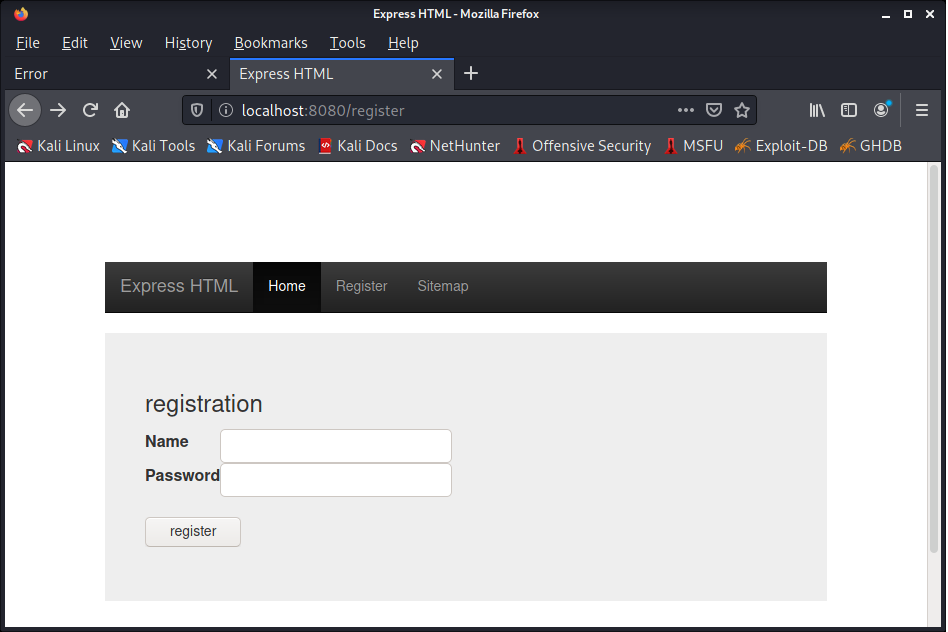Close the Error tab

(212, 74)
